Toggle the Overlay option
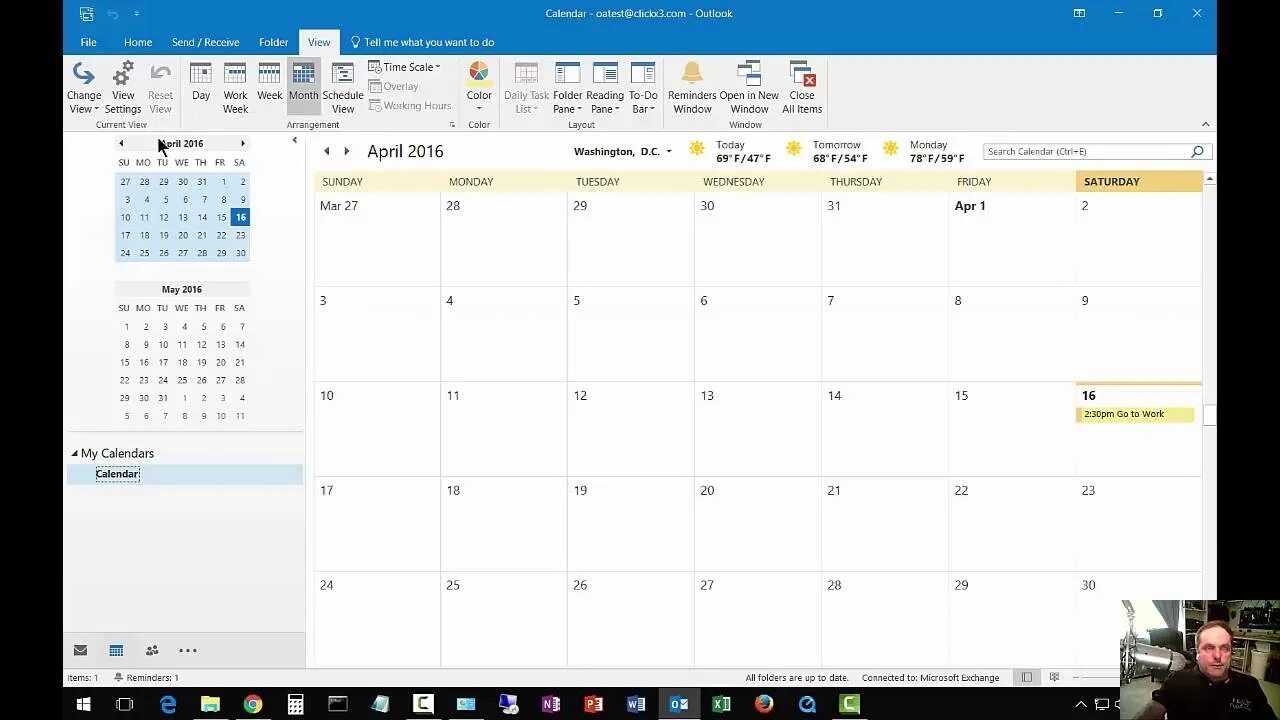1280x720 pixels. 394,86
